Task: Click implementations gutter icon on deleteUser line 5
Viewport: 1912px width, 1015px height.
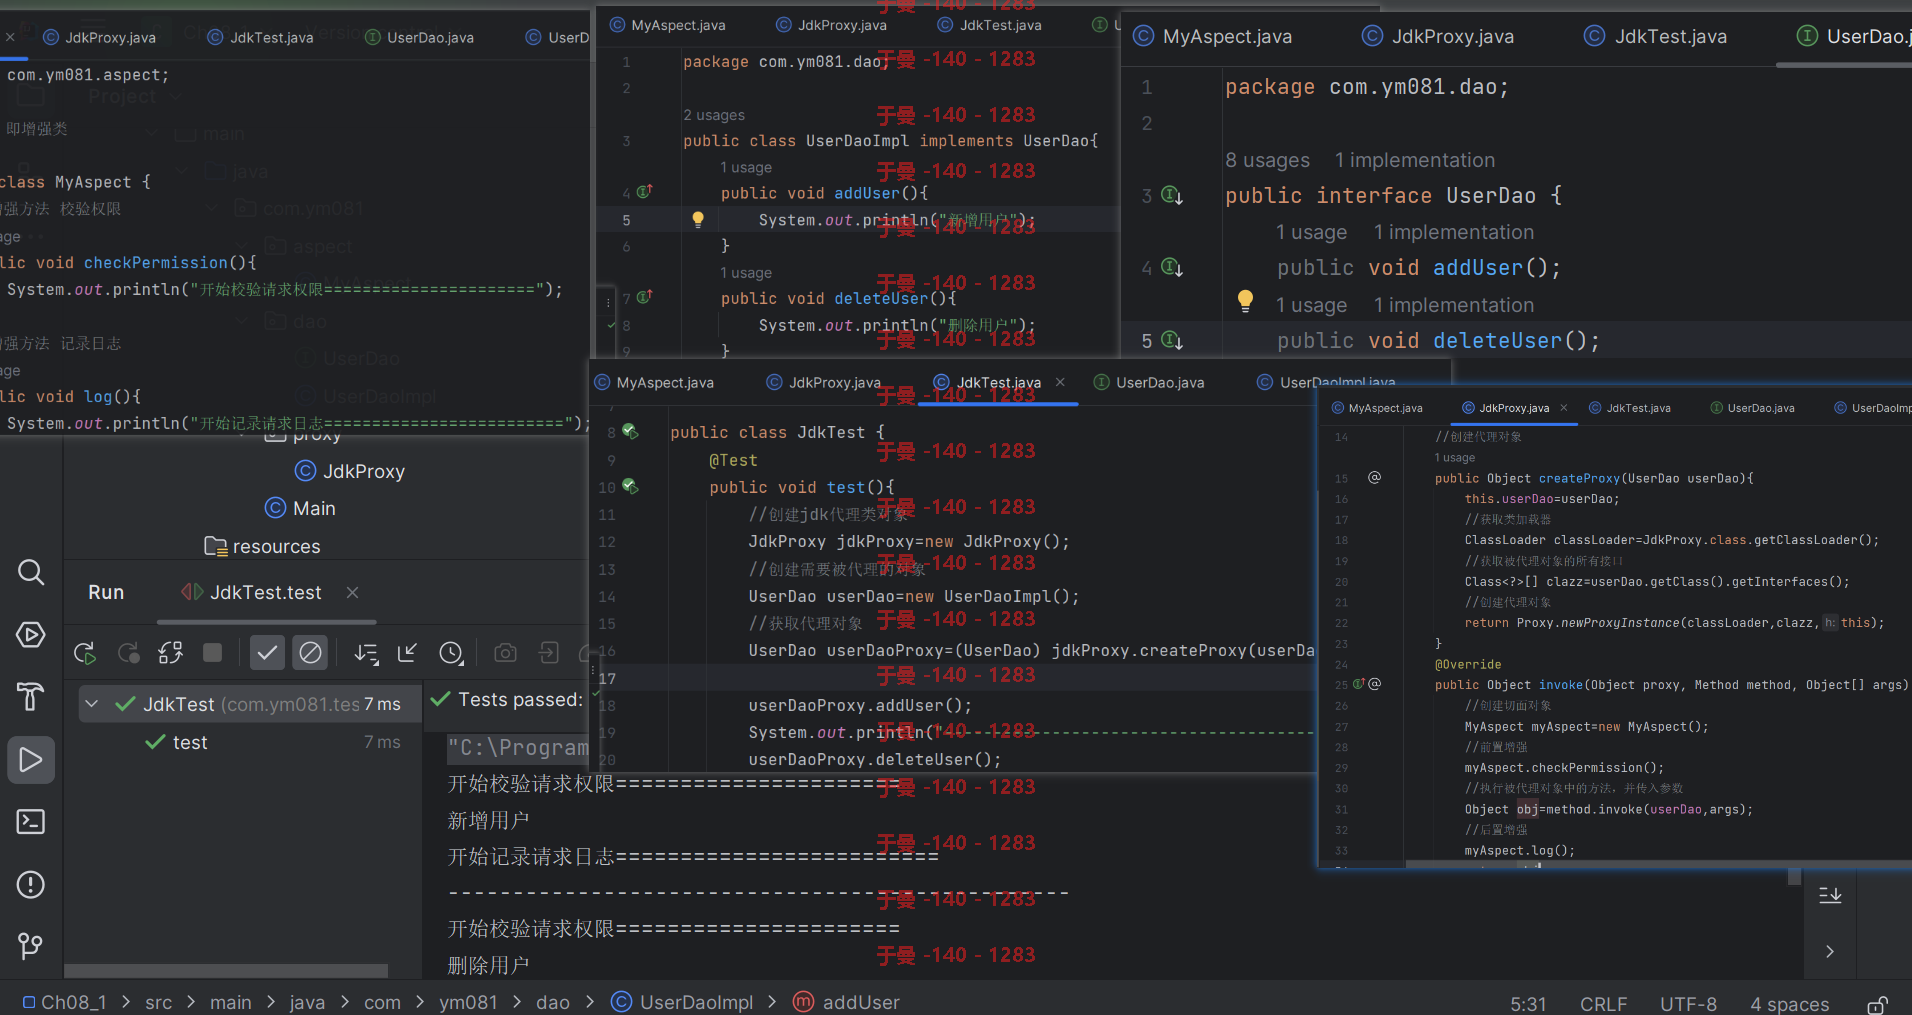Action: click(1172, 340)
